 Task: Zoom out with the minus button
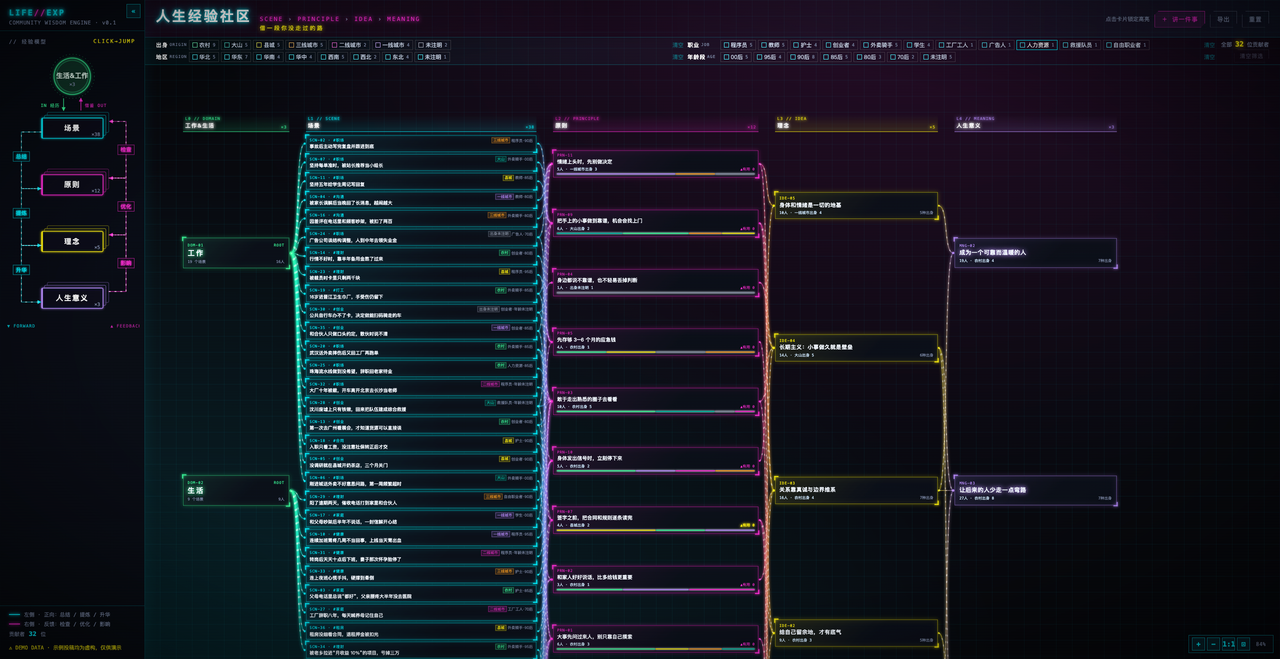(1213, 644)
